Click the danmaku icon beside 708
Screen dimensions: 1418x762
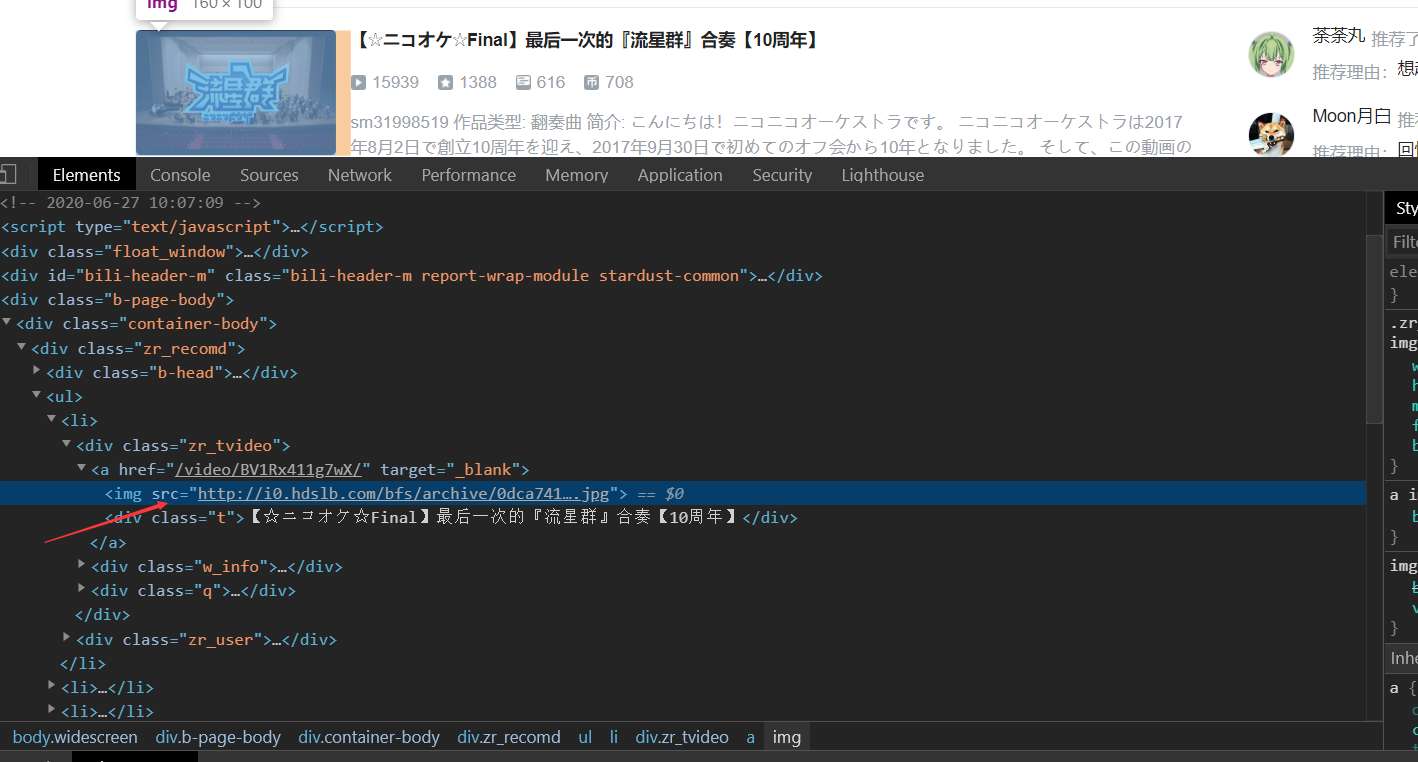tap(591, 82)
